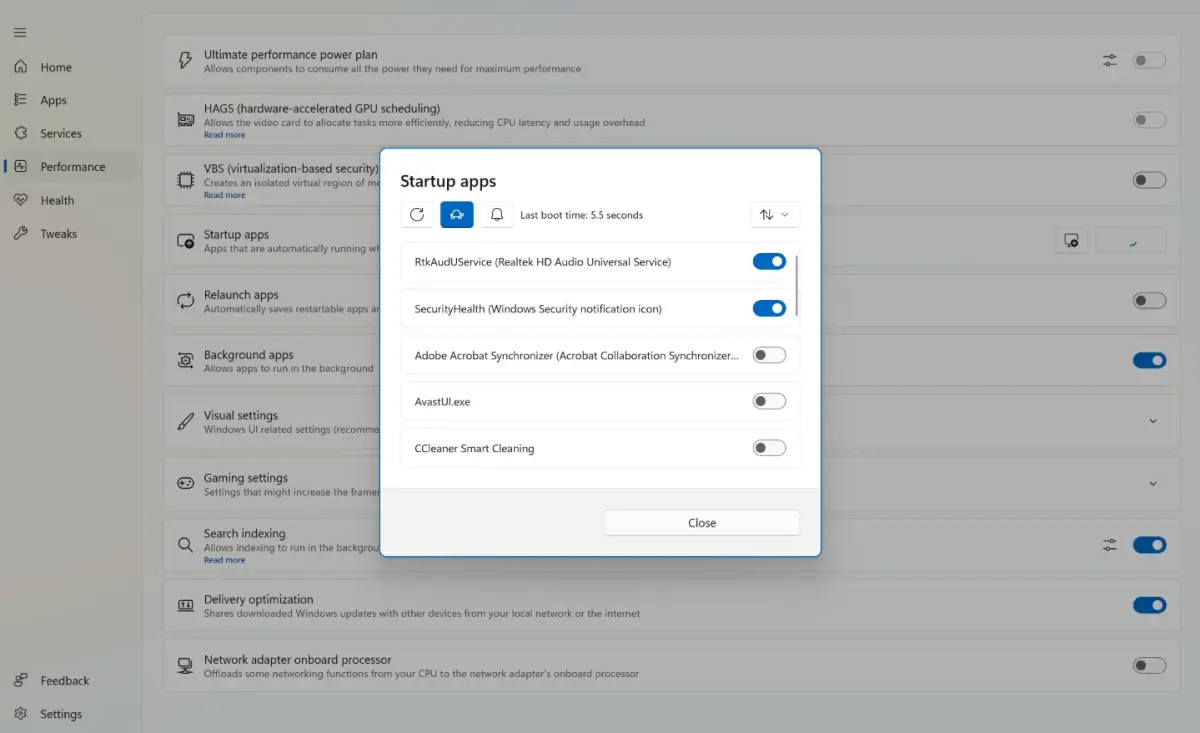Switch to the Apps section
The width and height of the screenshot is (1200, 733).
[70, 100]
